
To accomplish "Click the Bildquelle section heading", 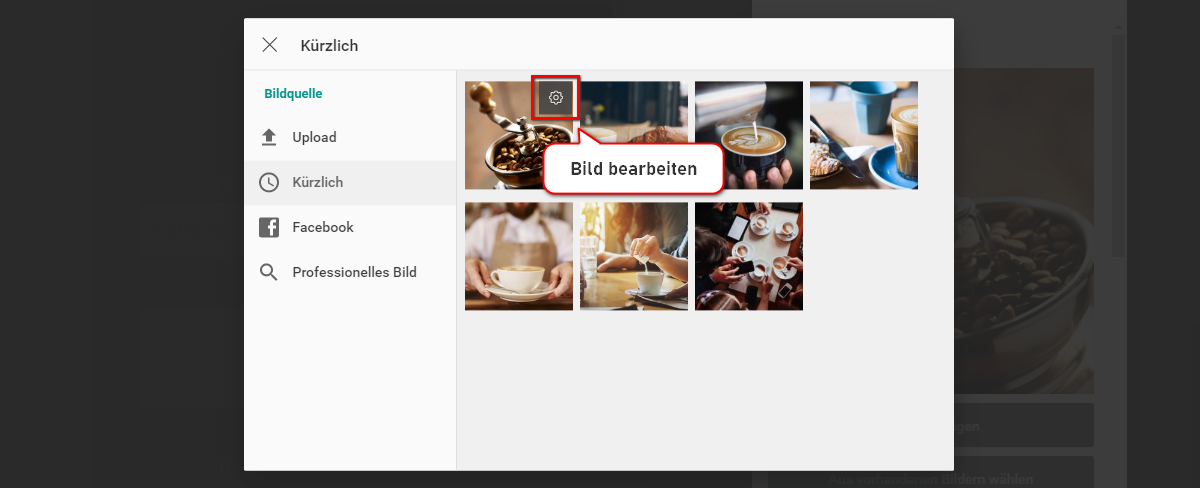I will [293, 94].
